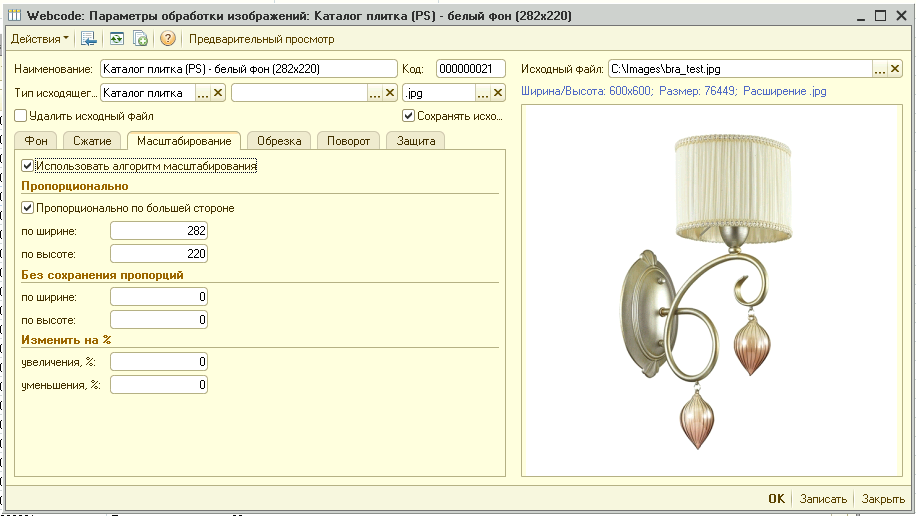Open the Обрезка tab
Image resolution: width=916 pixels, height=516 pixels.
click(279, 141)
